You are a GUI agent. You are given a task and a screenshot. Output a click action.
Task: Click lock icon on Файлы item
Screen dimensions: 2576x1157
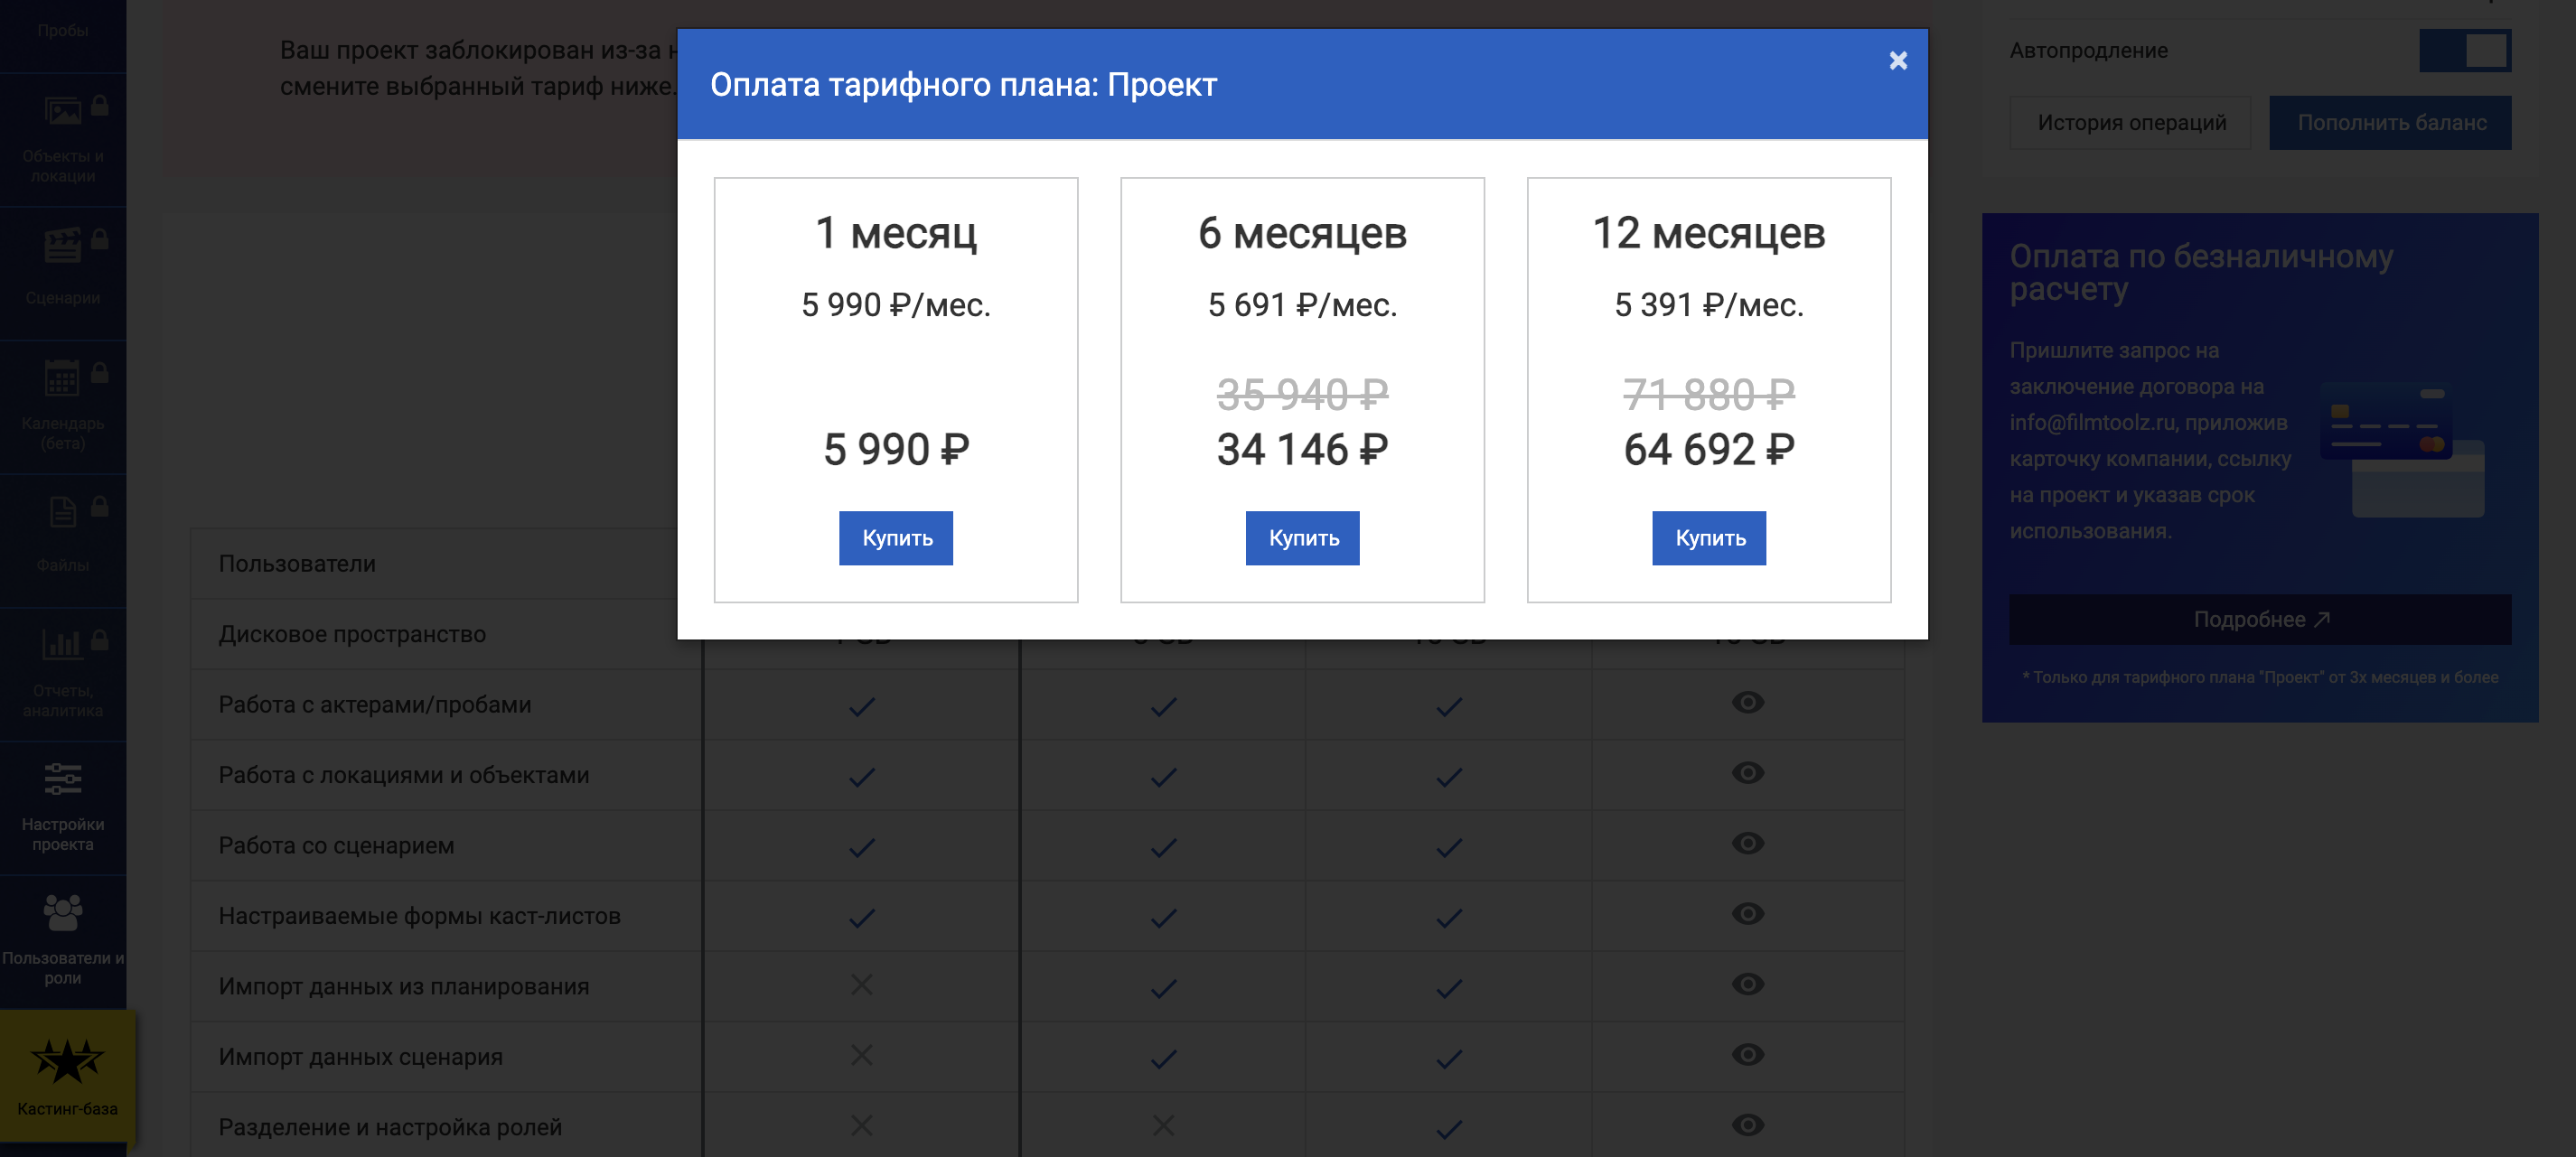[100, 507]
